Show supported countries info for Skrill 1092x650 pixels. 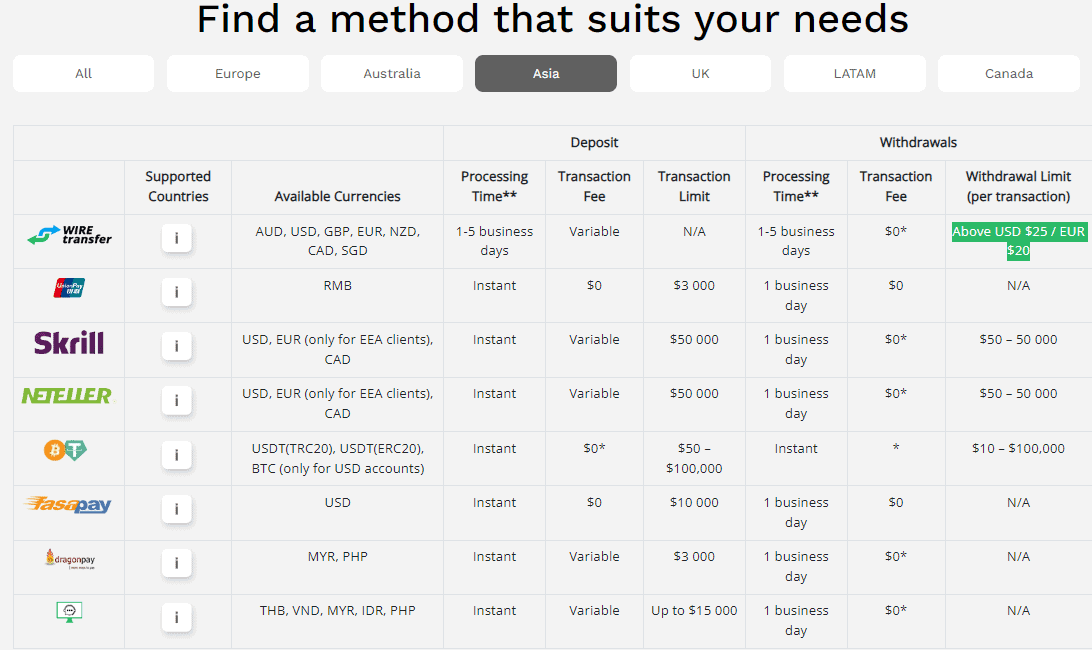177,346
